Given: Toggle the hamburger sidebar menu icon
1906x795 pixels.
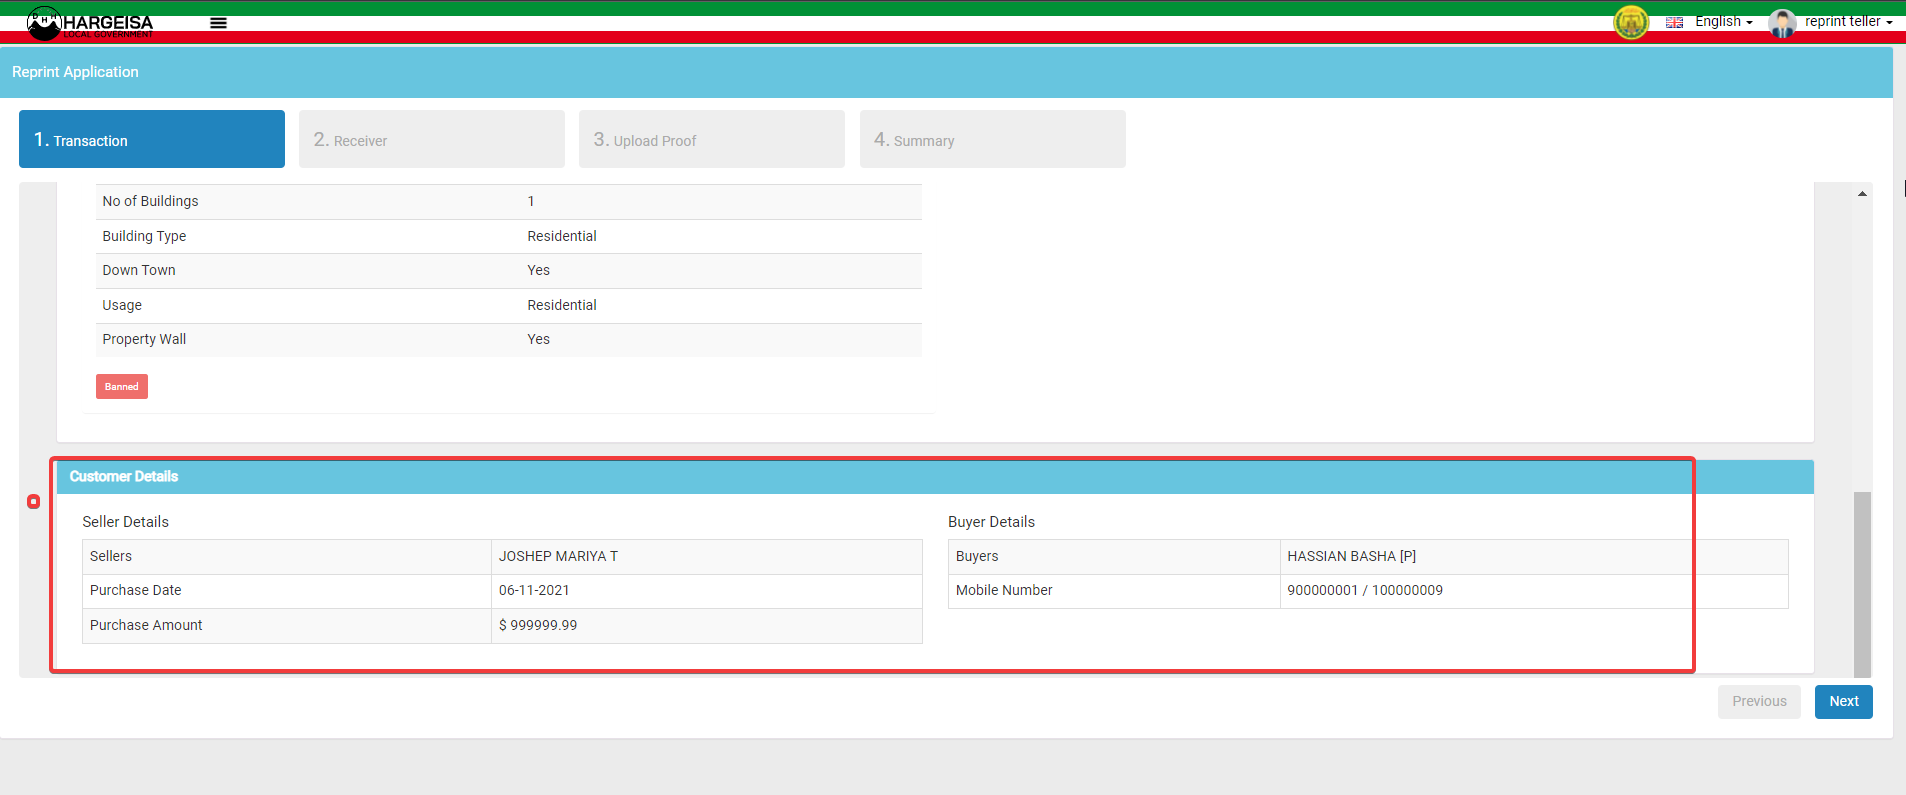Looking at the screenshot, I should click(x=218, y=23).
